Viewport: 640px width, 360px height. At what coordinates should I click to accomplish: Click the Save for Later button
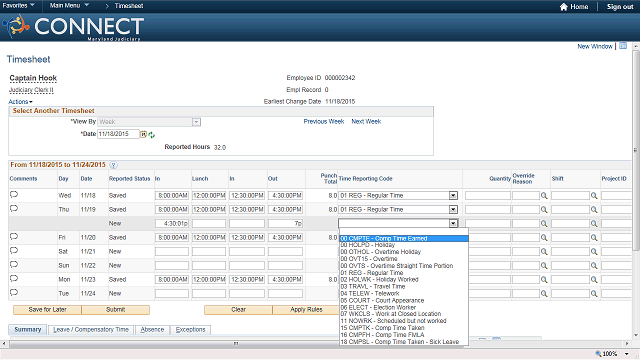(47, 310)
